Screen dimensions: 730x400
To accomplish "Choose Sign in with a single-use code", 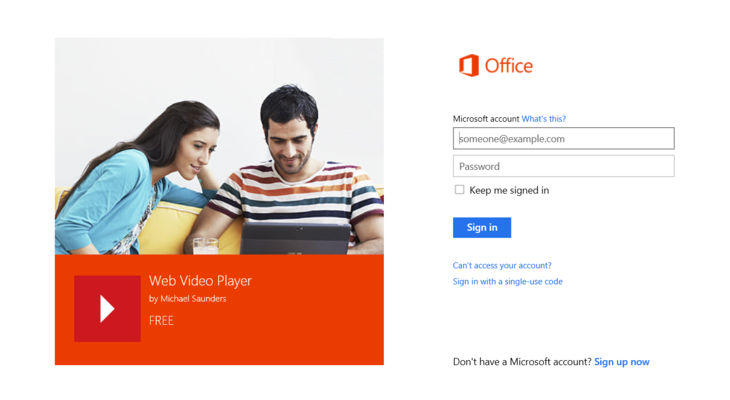I will (507, 281).
